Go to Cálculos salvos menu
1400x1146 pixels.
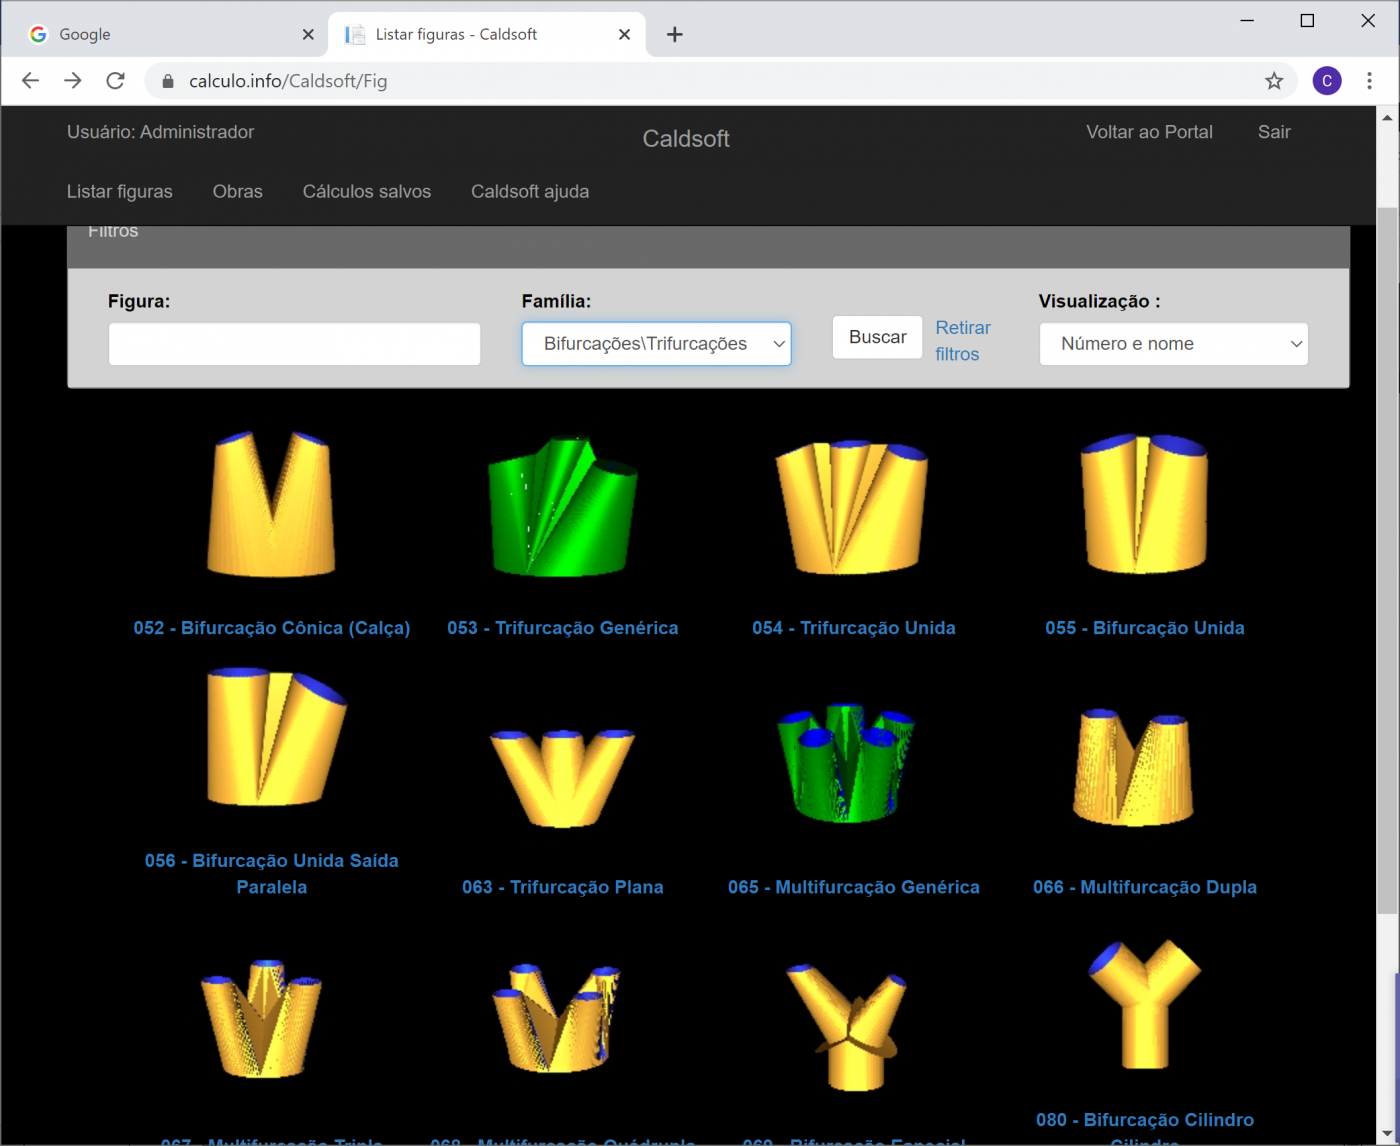pos(367,192)
